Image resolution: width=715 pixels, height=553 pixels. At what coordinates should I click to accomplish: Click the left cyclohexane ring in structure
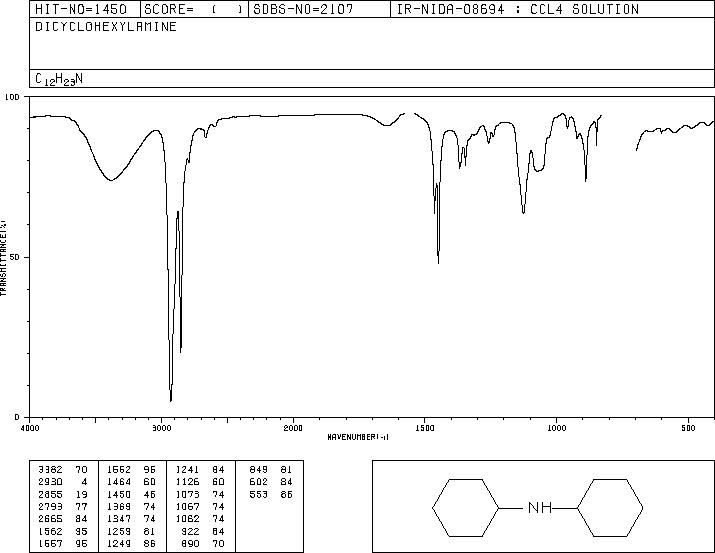pos(466,507)
